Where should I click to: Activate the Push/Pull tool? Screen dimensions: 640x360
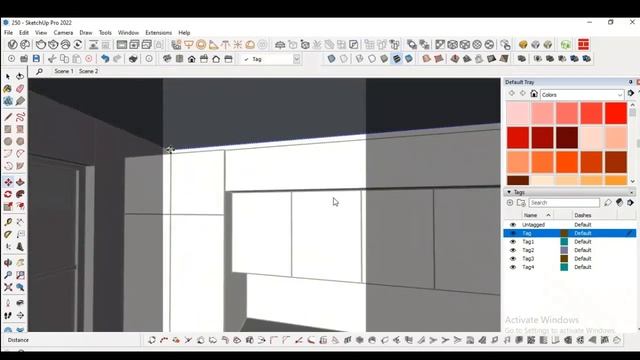20,182
